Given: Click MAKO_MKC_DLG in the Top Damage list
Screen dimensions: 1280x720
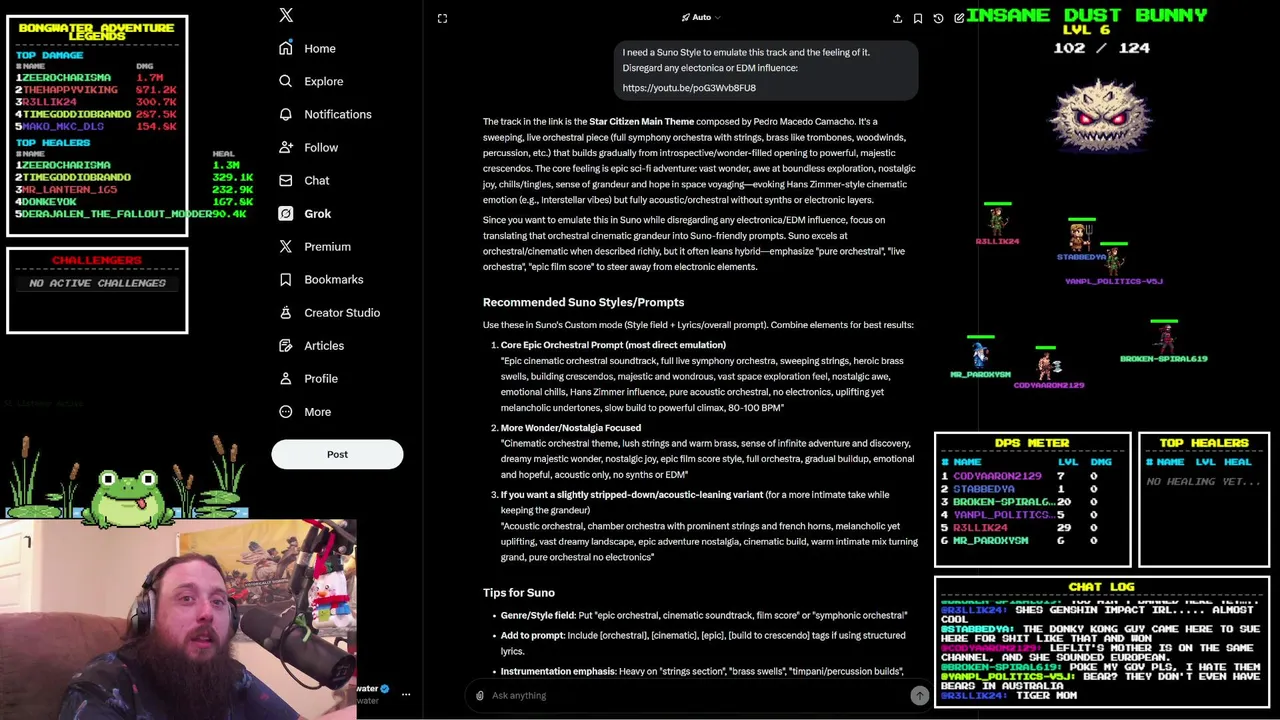Looking at the screenshot, I should (63, 127).
